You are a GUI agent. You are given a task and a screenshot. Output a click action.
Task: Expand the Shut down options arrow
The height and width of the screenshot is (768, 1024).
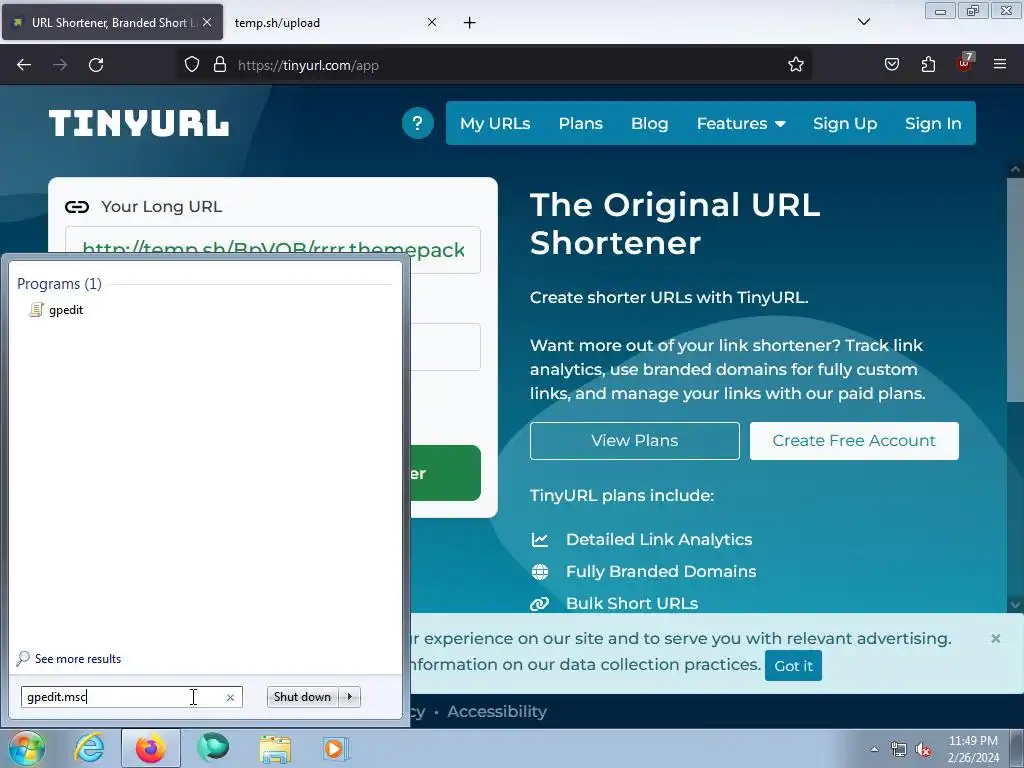(x=350, y=697)
